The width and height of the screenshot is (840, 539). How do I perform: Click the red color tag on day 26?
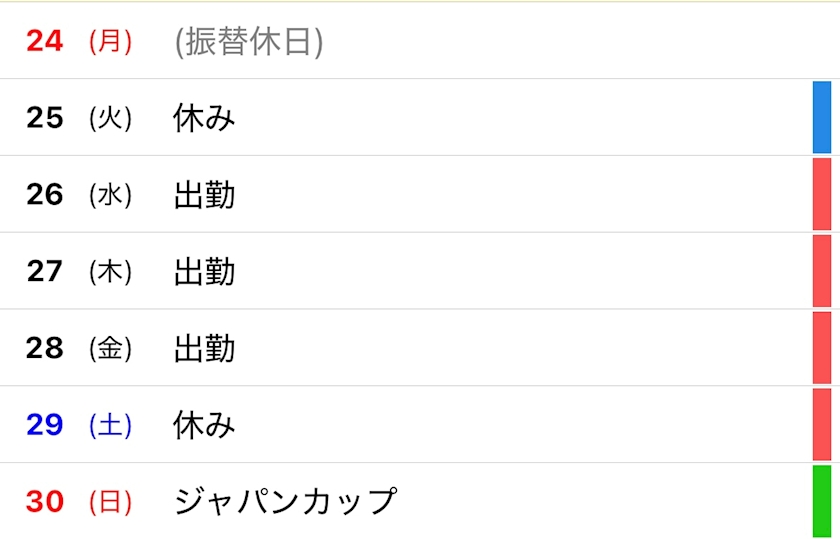click(822, 195)
